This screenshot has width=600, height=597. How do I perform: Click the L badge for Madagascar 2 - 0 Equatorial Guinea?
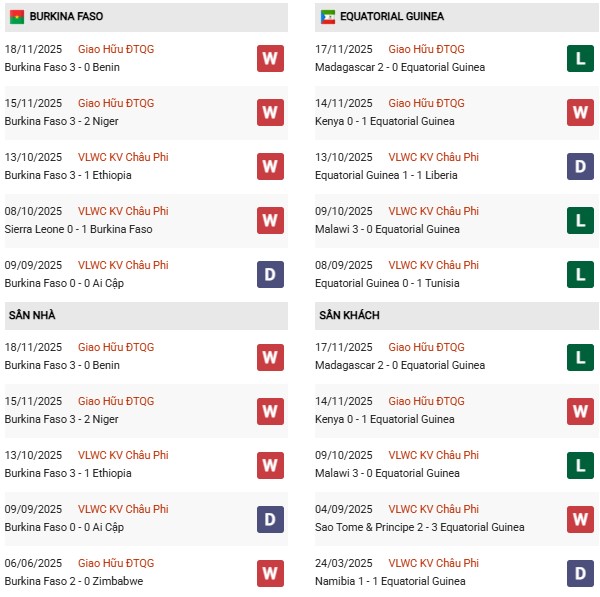click(580, 59)
